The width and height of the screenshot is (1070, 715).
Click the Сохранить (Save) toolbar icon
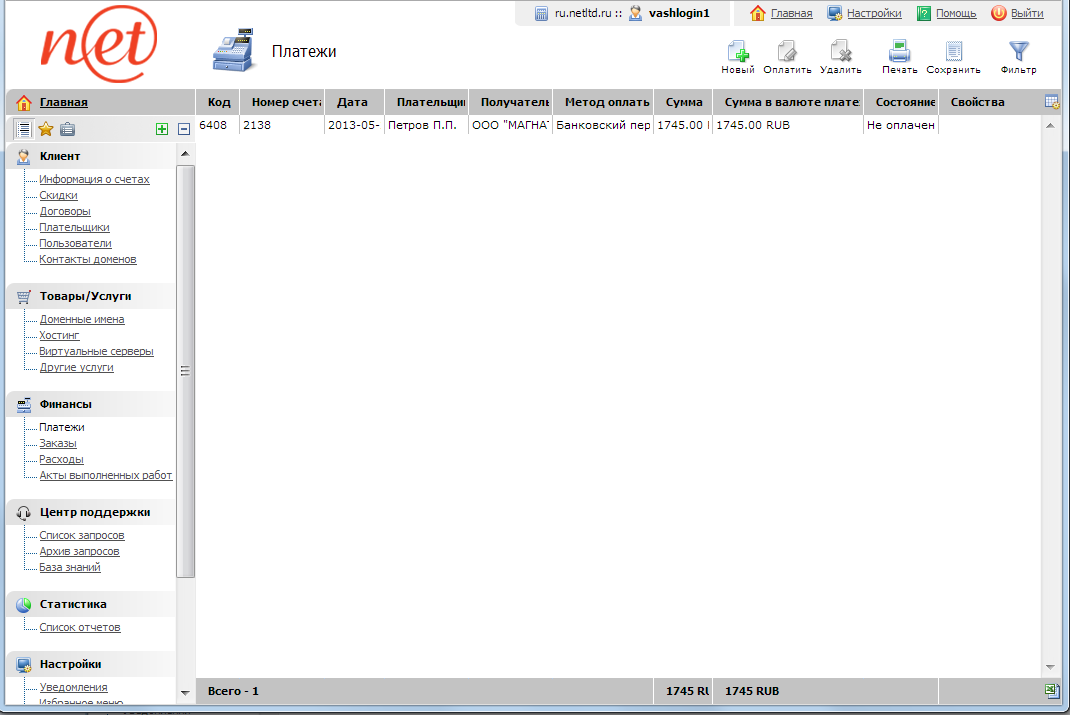[x=953, y=52]
